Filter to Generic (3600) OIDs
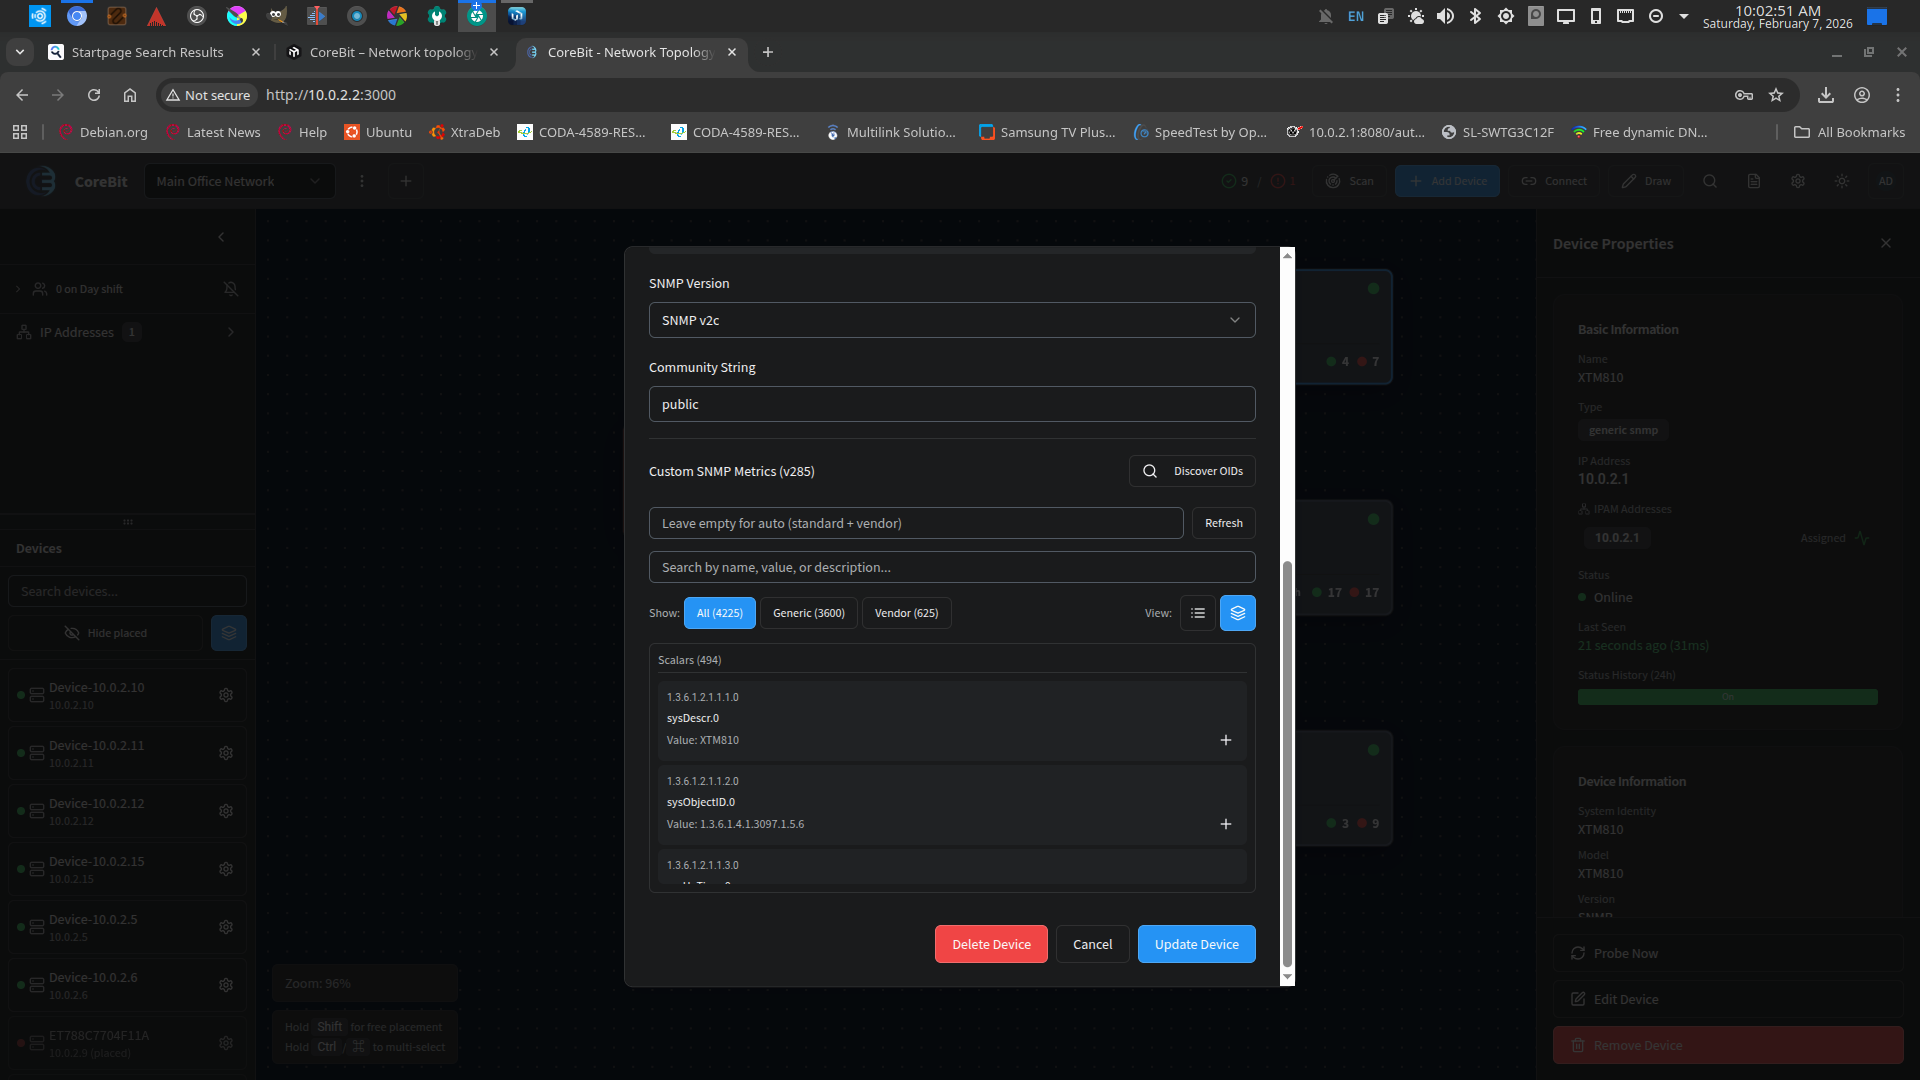The width and height of the screenshot is (1920, 1080). pos(808,613)
